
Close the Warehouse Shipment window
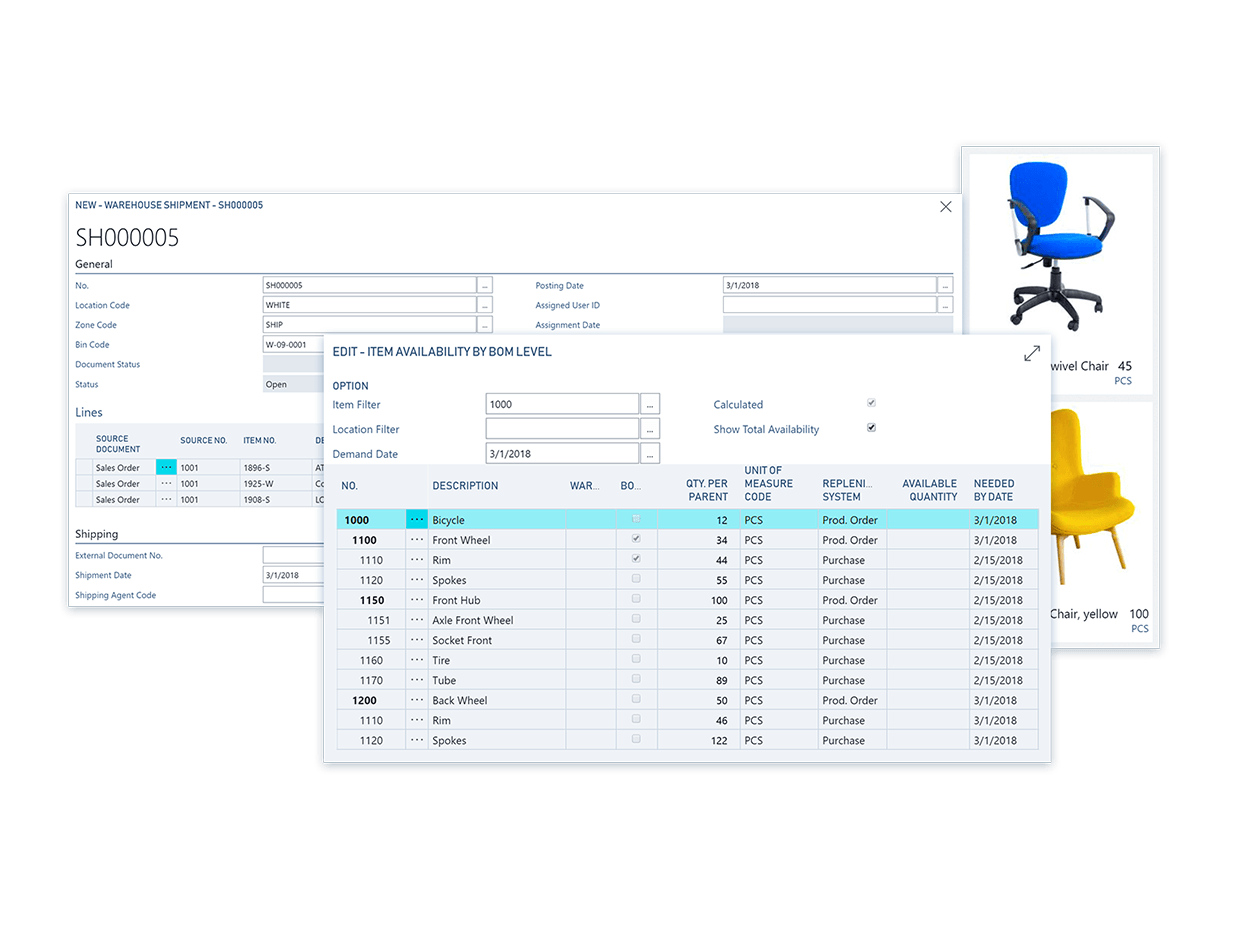pyautogui.click(x=945, y=207)
